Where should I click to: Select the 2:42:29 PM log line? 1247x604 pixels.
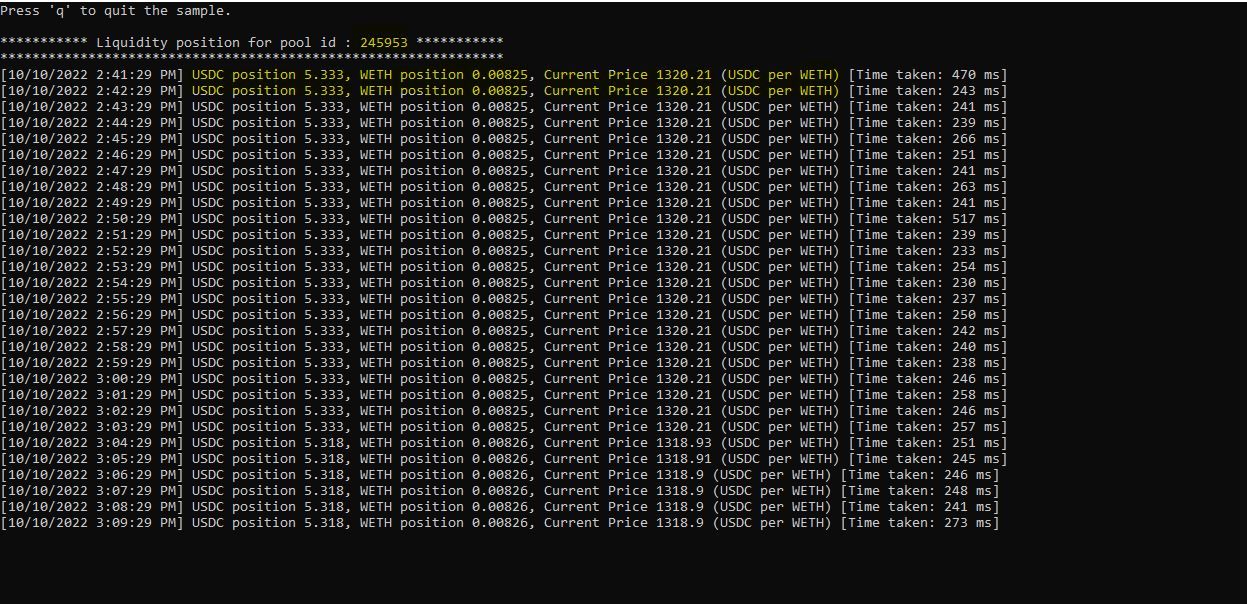(x=504, y=91)
